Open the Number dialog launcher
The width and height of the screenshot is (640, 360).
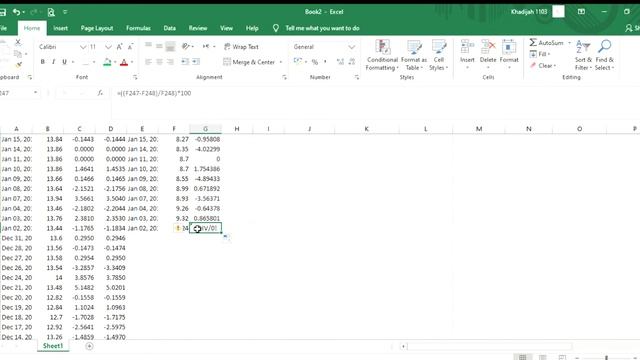point(357,77)
